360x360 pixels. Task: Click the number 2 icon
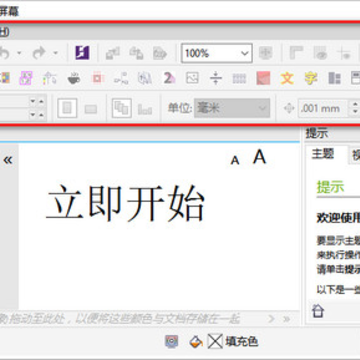(x=169, y=78)
